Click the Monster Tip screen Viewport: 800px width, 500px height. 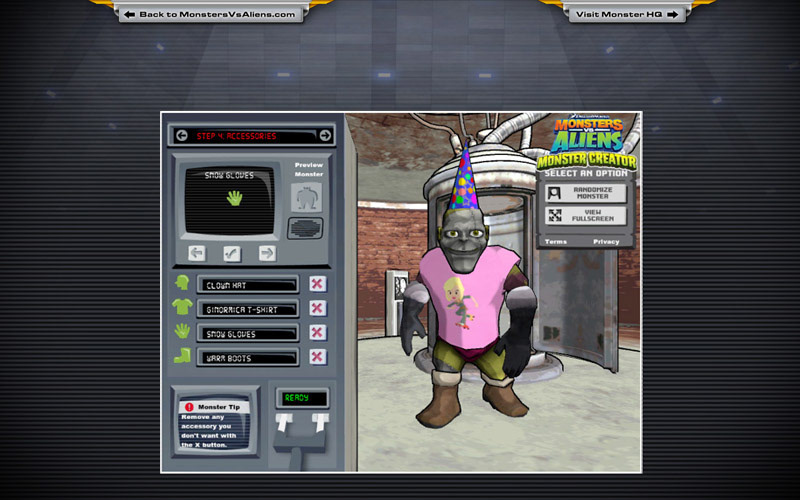pos(215,423)
